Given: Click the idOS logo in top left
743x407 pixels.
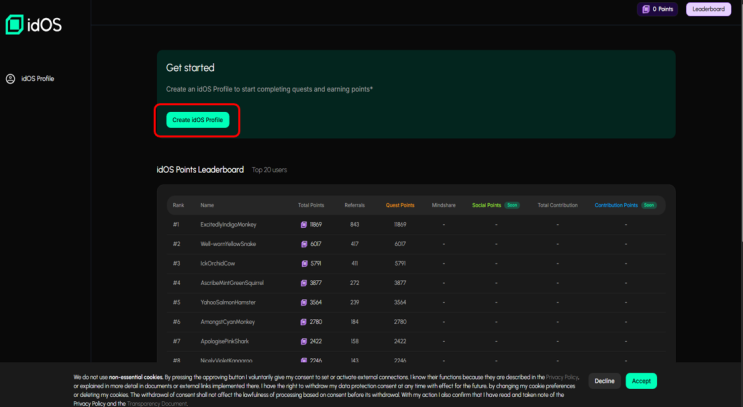Looking at the screenshot, I should [33, 24].
